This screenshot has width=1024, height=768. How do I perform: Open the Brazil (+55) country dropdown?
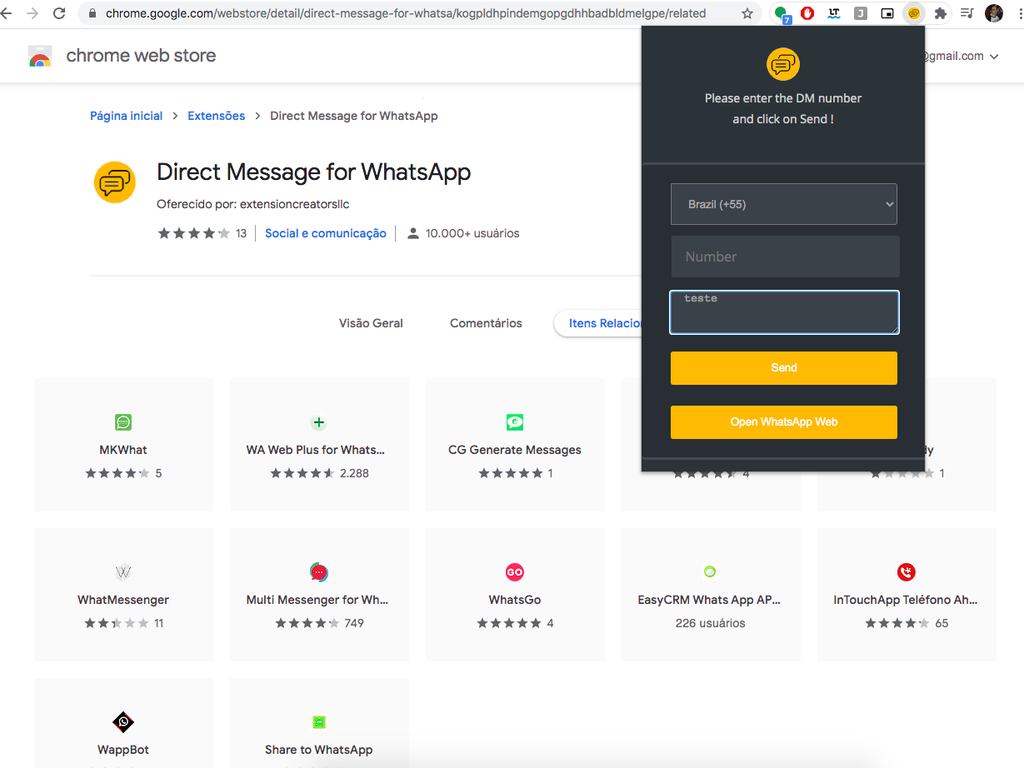[x=784, y=204]
